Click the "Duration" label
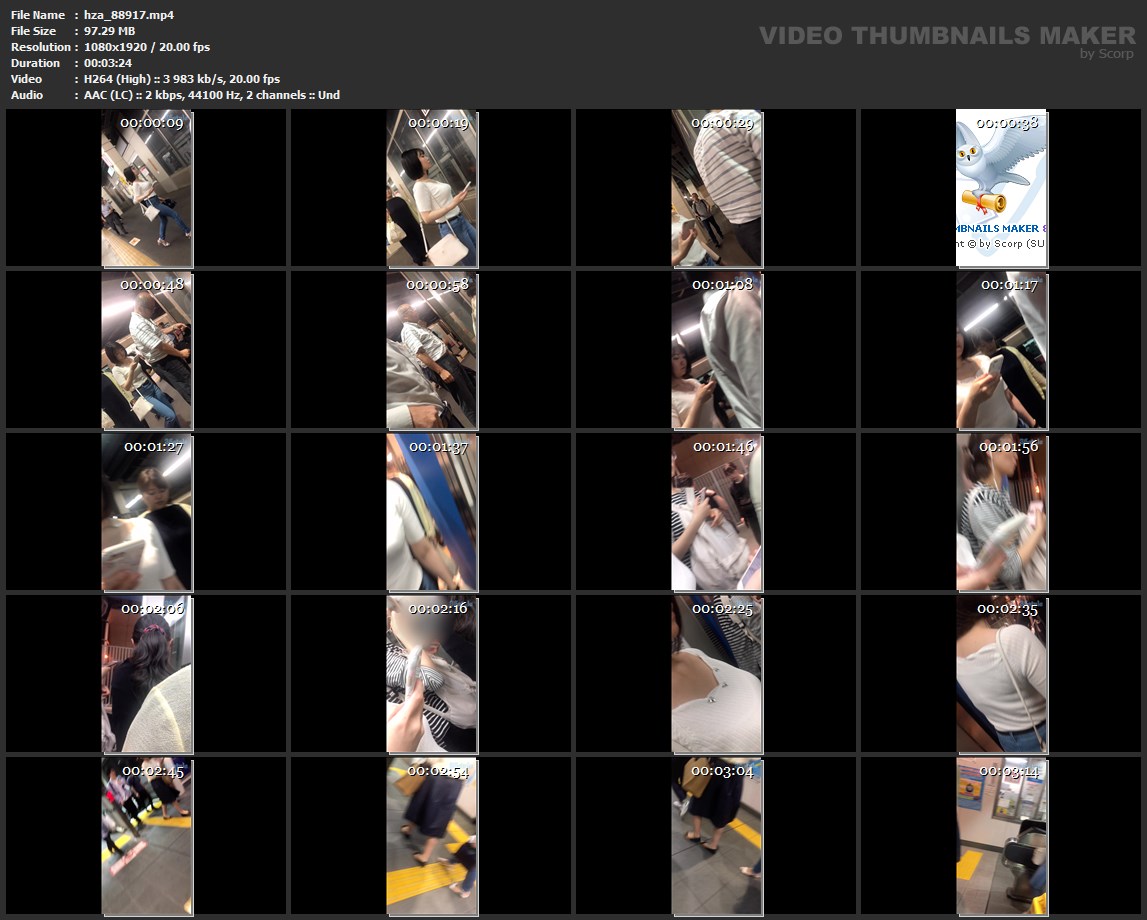 click(x=35, y=63)
